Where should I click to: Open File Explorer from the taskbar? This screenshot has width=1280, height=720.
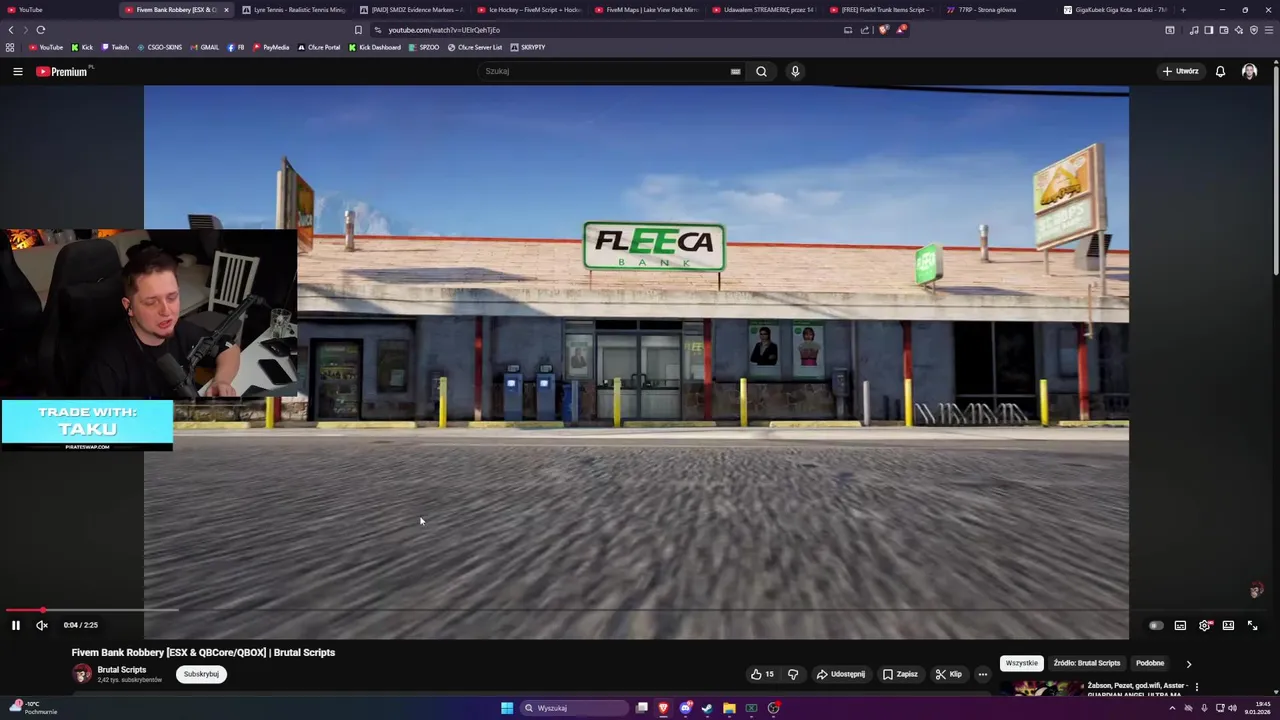(729, 708)
